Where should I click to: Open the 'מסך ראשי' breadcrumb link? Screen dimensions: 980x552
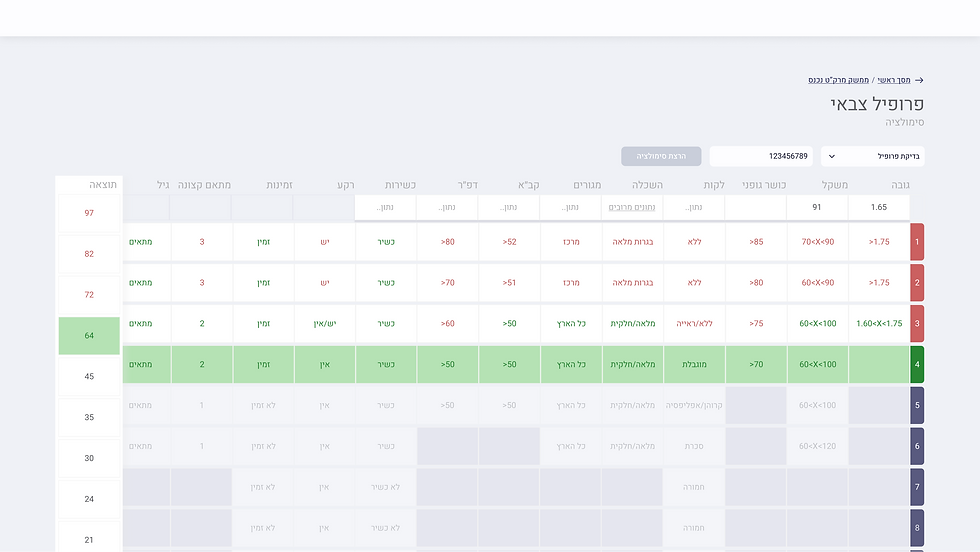coord(894,80)
